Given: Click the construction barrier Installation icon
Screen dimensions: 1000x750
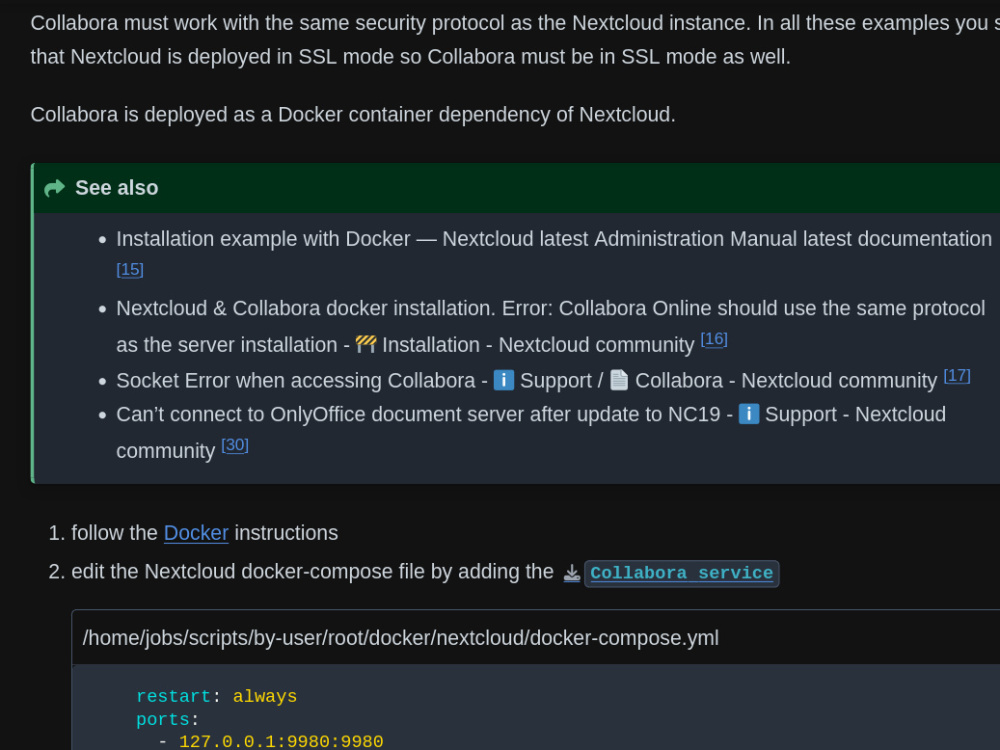Looking at the screenshot, I should coord(365,344).
